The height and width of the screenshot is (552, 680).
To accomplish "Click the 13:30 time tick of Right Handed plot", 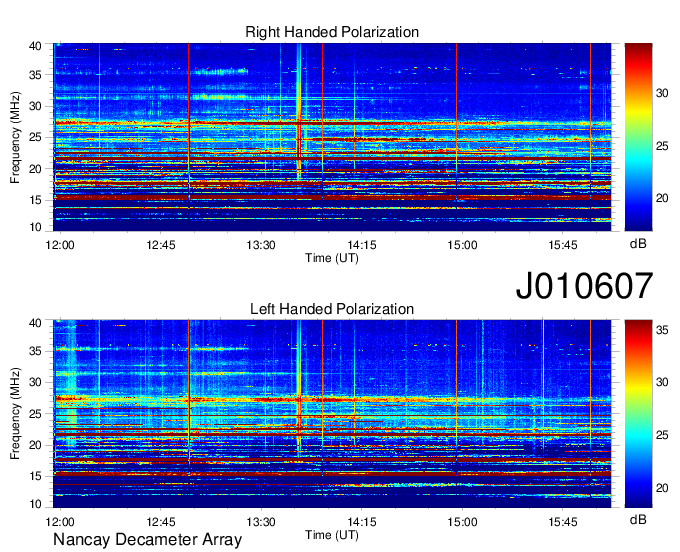I will click(261, 245).
